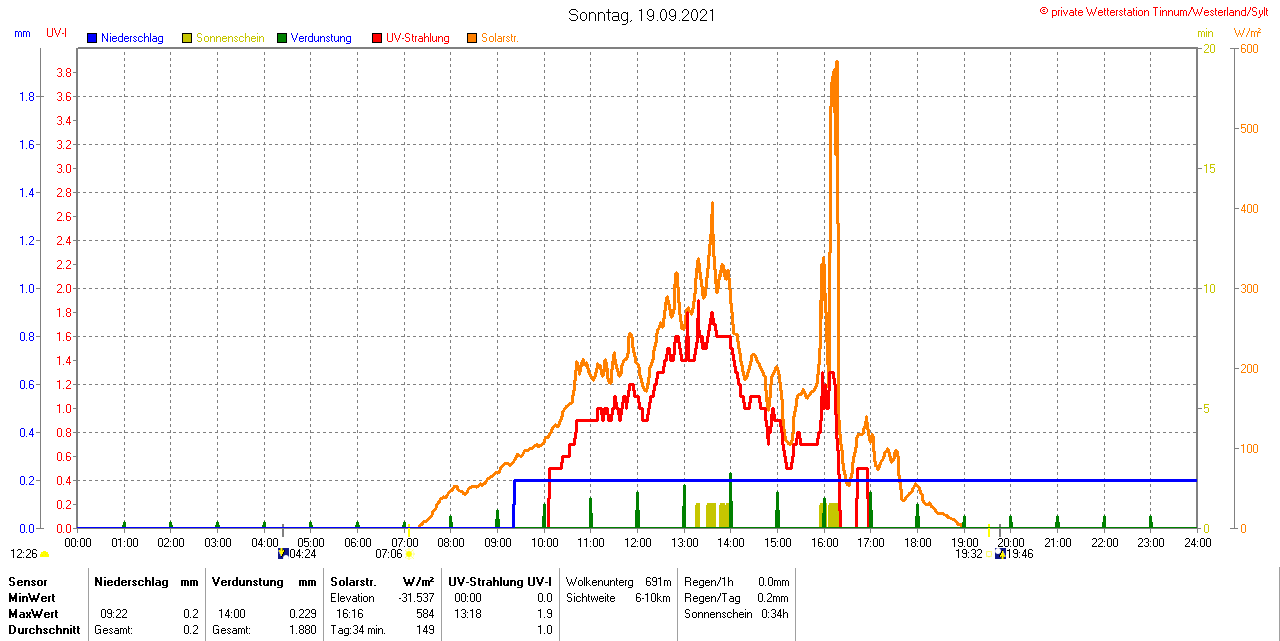Select the Sonnenschein legend label
This screenshot has width=1280, height=641.
pyautogui.click(x=230, y=38)
